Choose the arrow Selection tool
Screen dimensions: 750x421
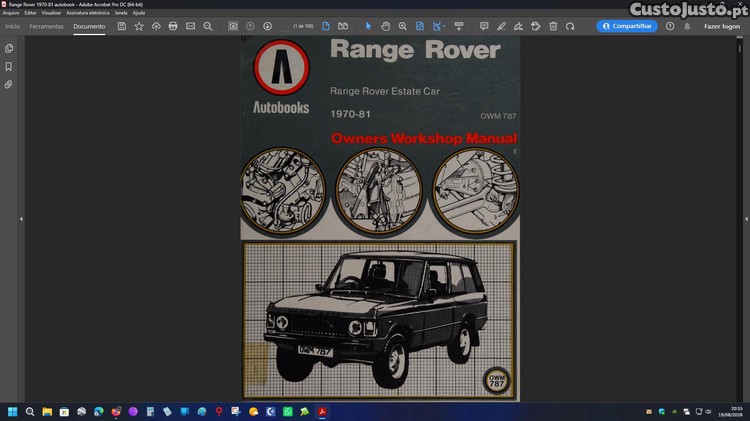[x=368, y=26]
